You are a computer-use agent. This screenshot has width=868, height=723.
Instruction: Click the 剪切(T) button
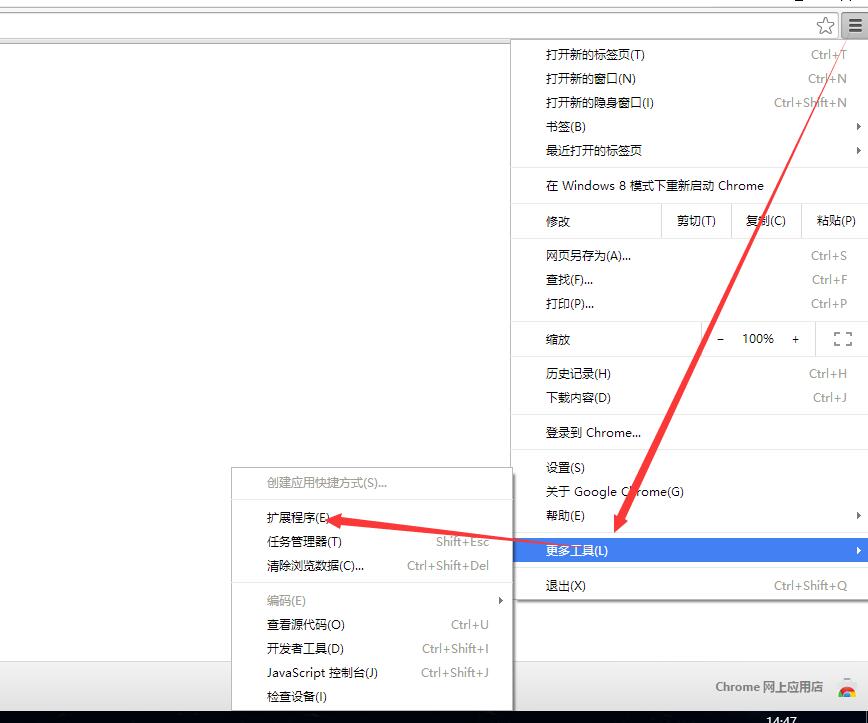coord(696,221)
